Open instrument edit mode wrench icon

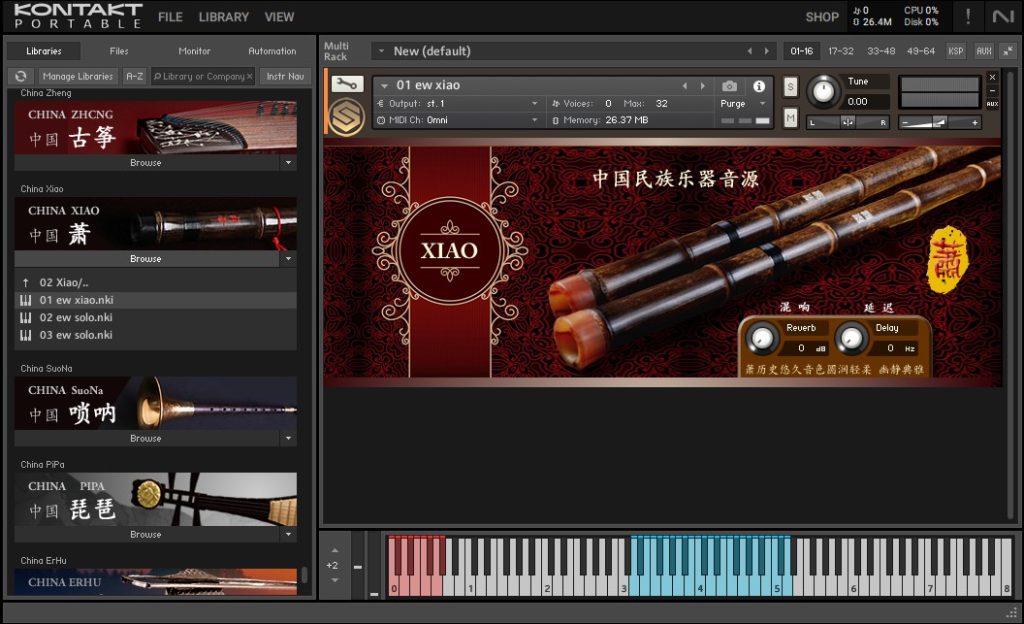347,84
